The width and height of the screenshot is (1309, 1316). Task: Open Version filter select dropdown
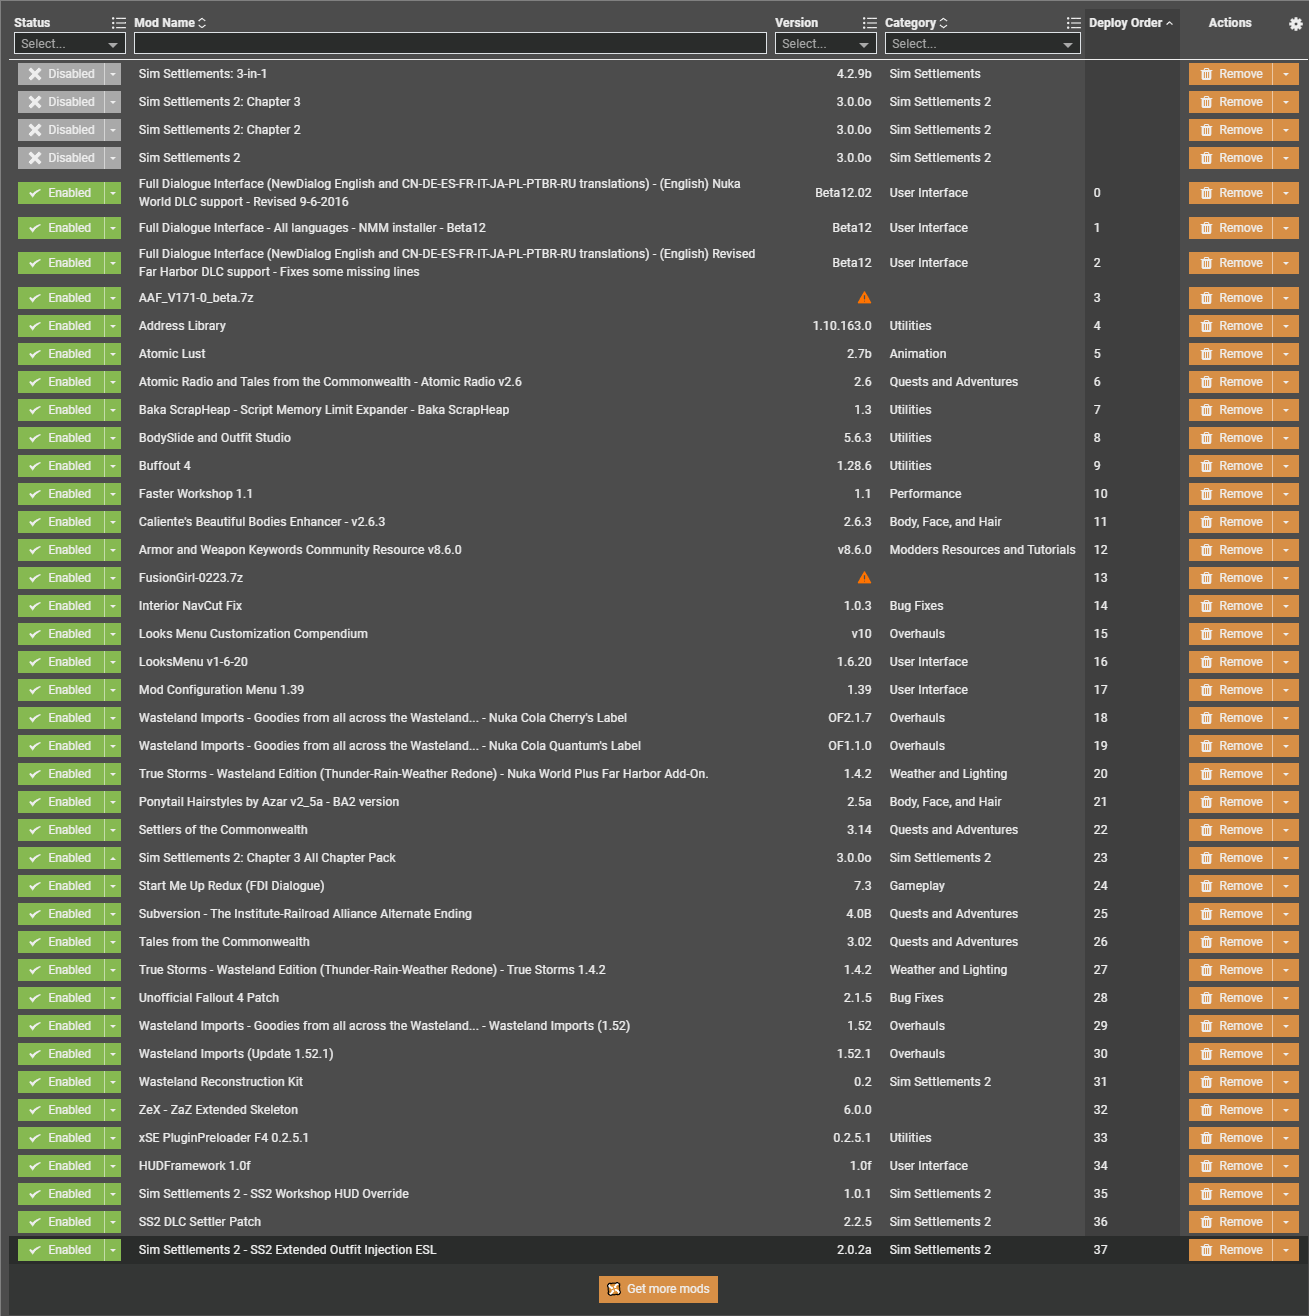click(x=826, y=43)
